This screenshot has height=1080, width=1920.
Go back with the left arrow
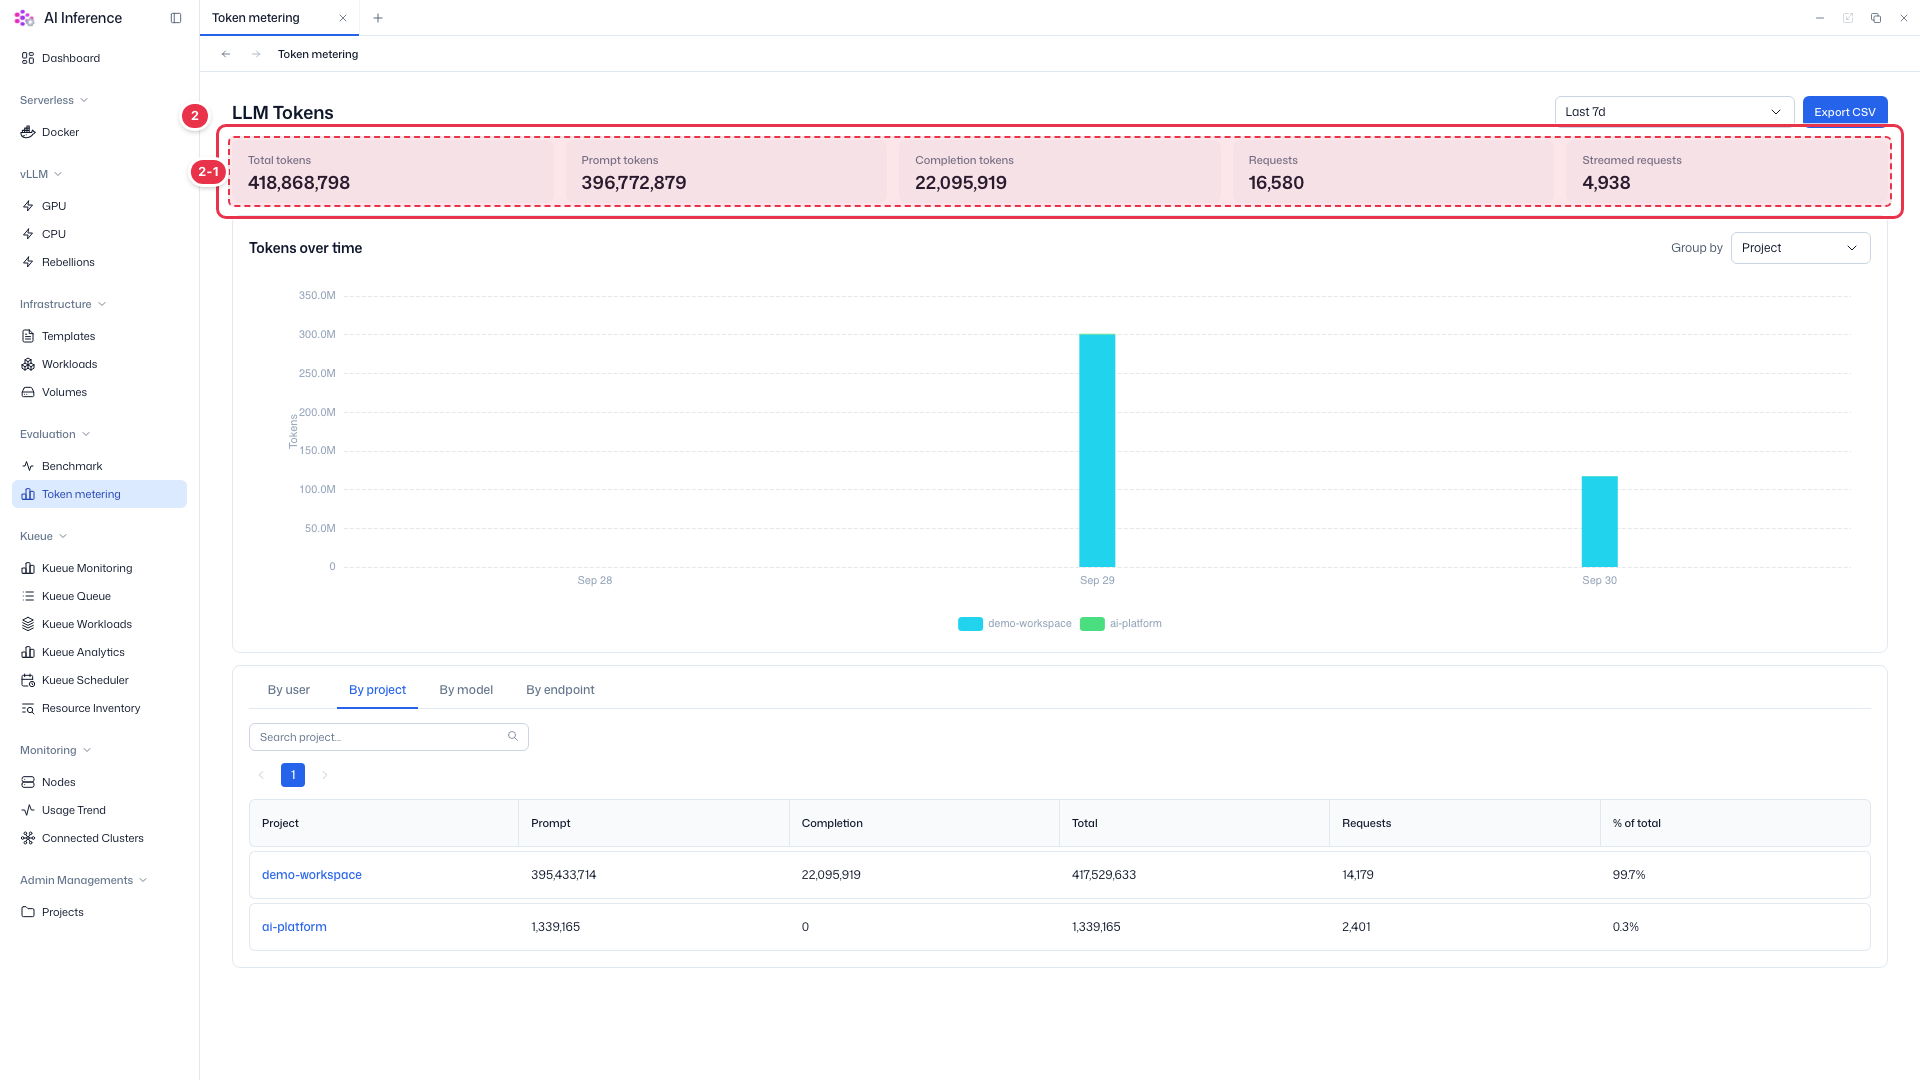click(x=226, y=54)
